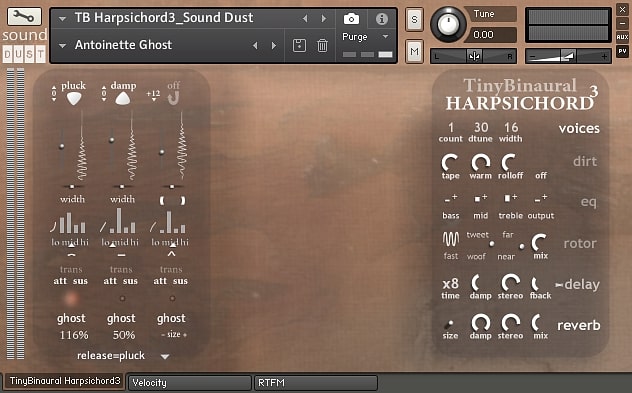Open the instrument info icon
The height and width of the screenshot is (393, 632).
pos(381,19)
